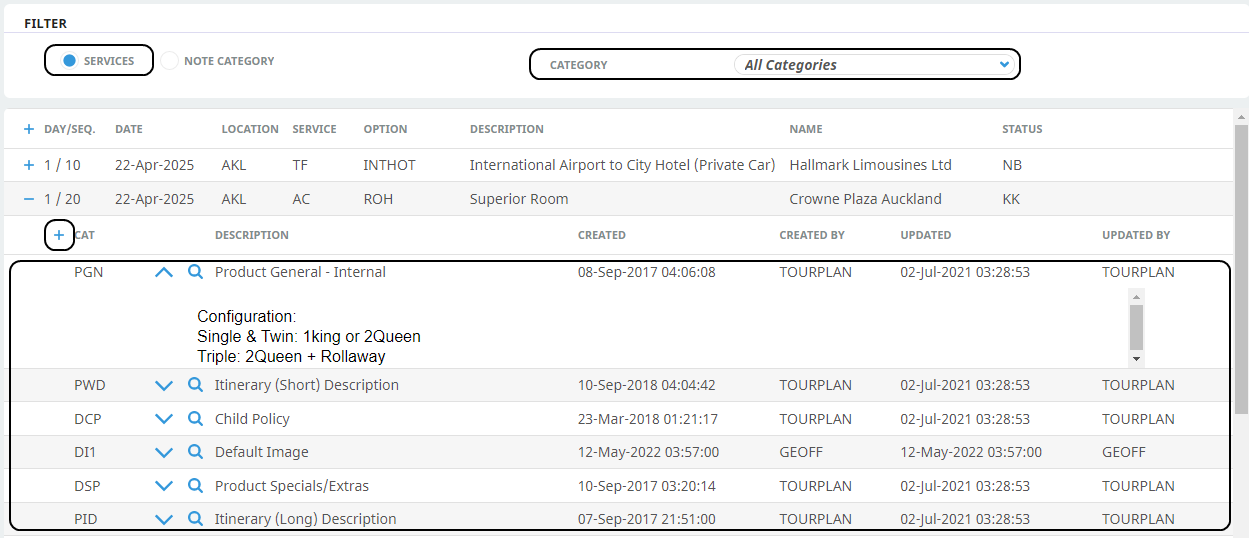Expand the PWD note row chevron
This screenshot has height=538, width=1249.
pyautogui.click(x=164, y=385)
